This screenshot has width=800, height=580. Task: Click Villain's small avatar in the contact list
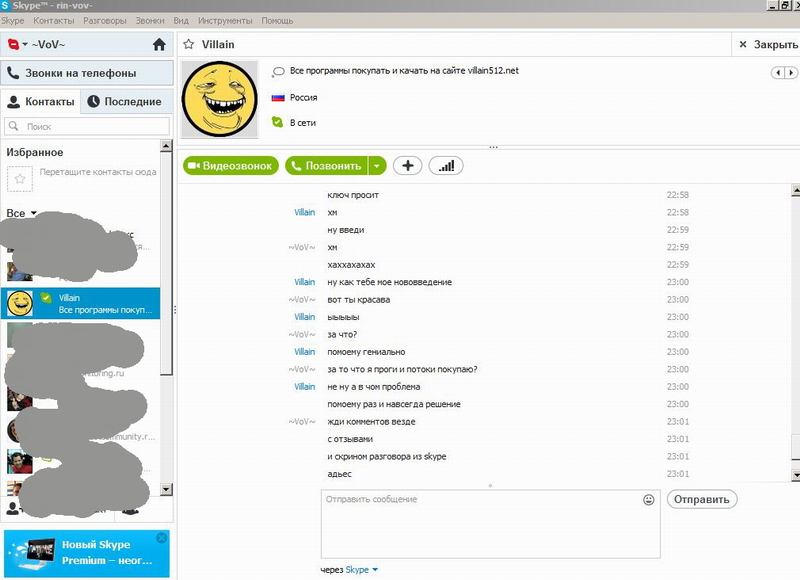coord(20,304)
